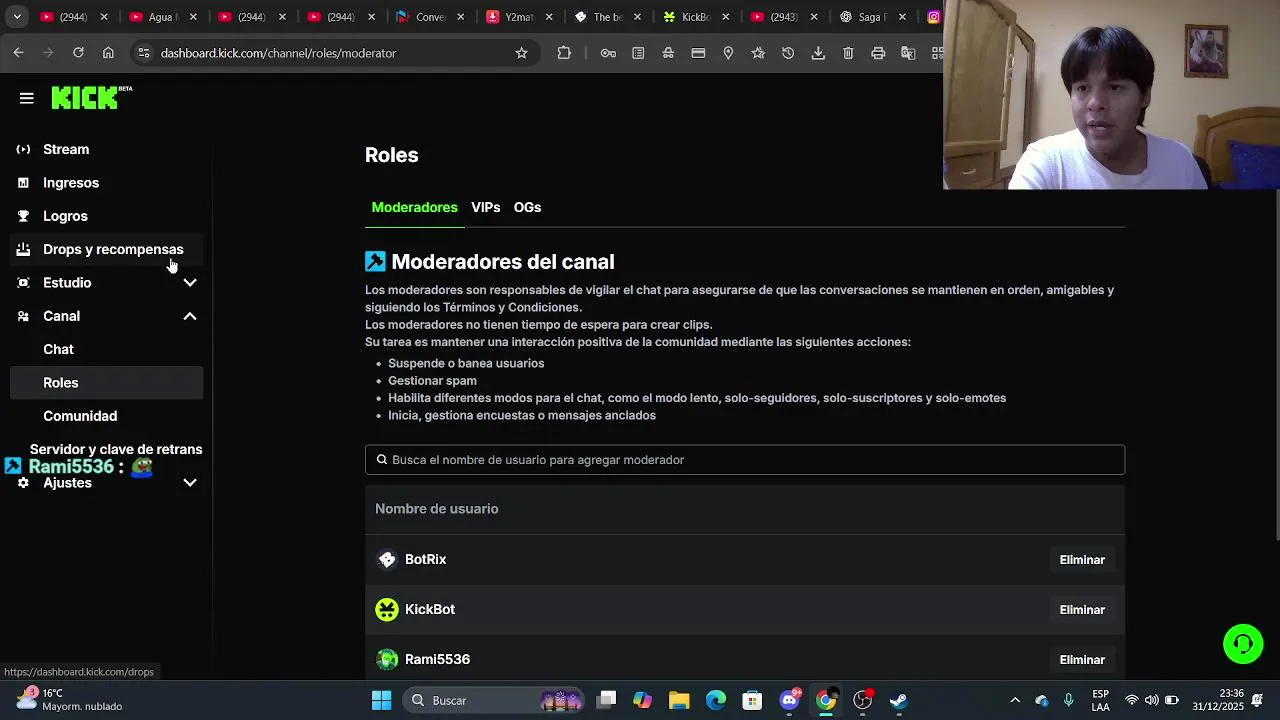Go to browser home page
Viewport: 1280px width, 720px height.
(x=108, y=53)
